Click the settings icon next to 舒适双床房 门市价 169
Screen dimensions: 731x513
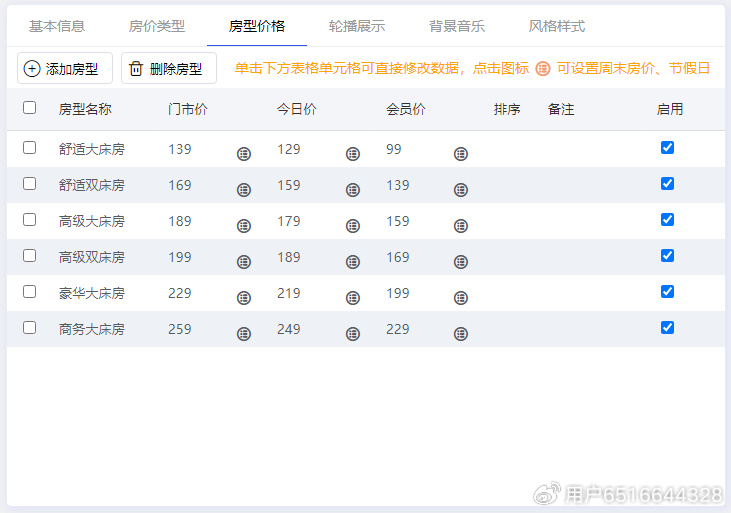244,190
